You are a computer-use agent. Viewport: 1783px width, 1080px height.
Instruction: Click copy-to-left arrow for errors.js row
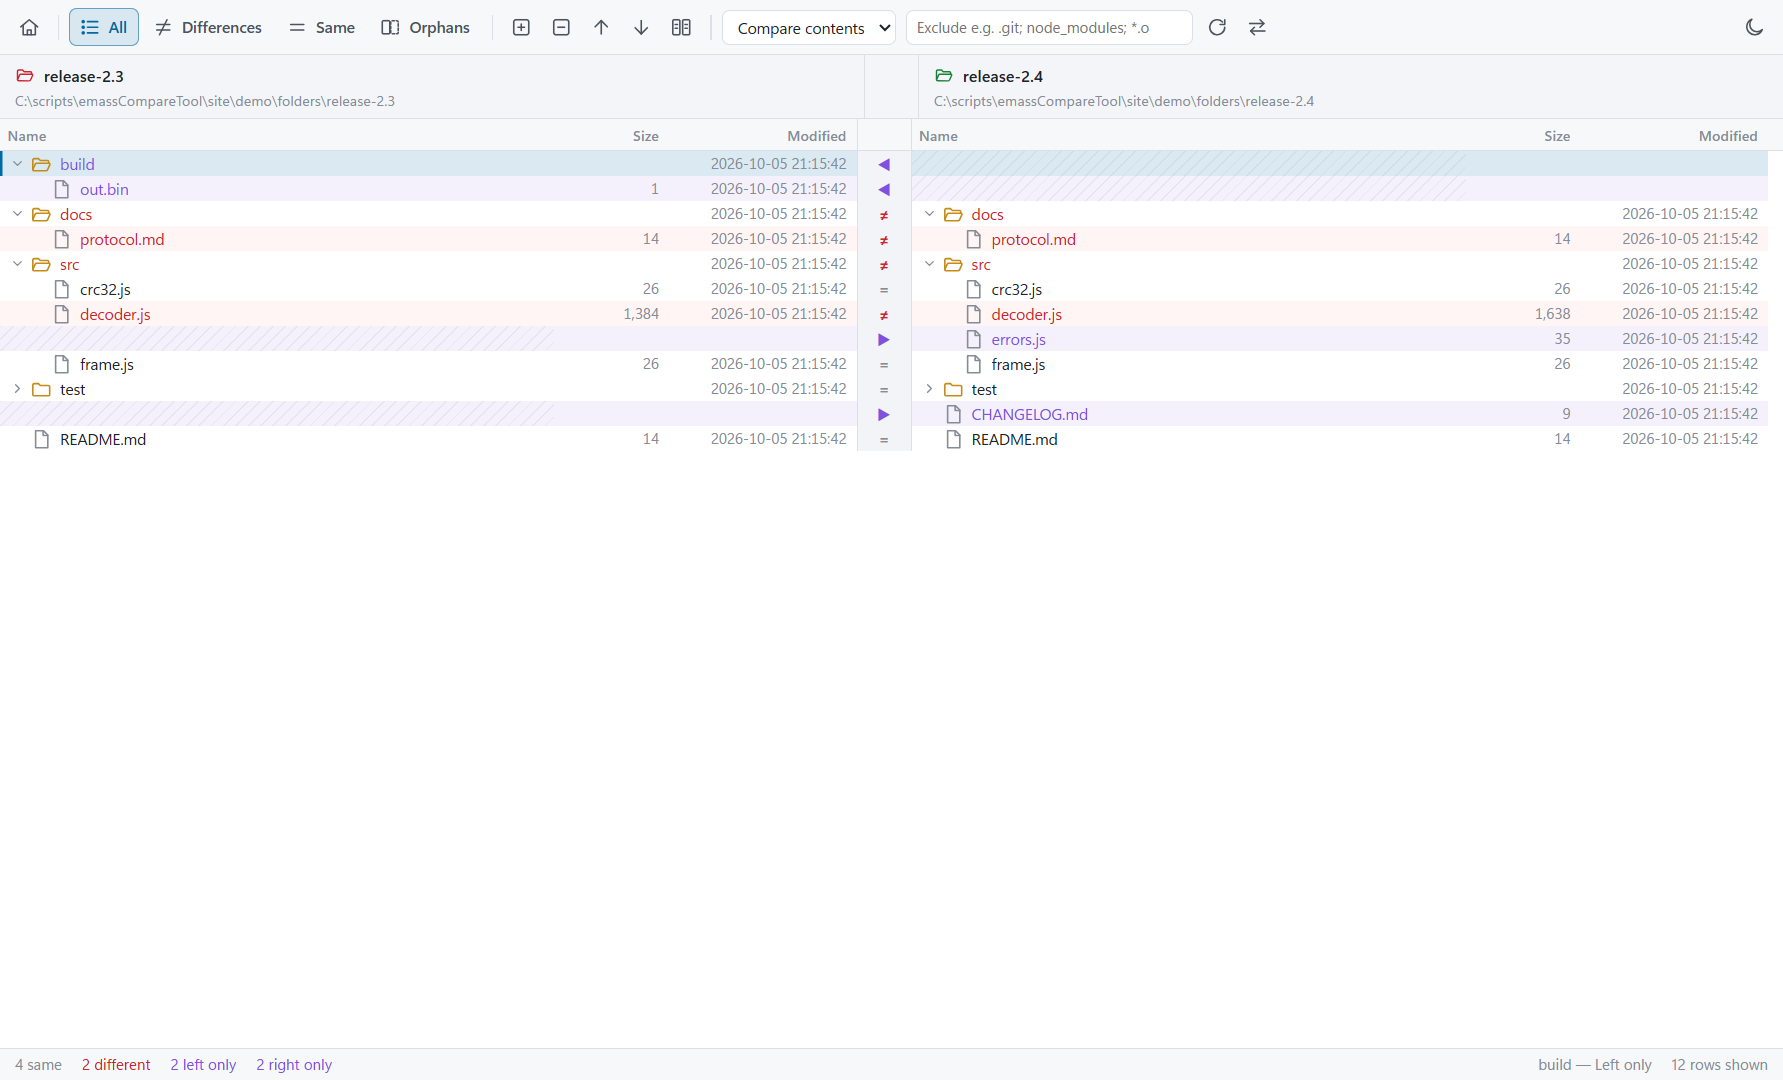pos(884,339)
